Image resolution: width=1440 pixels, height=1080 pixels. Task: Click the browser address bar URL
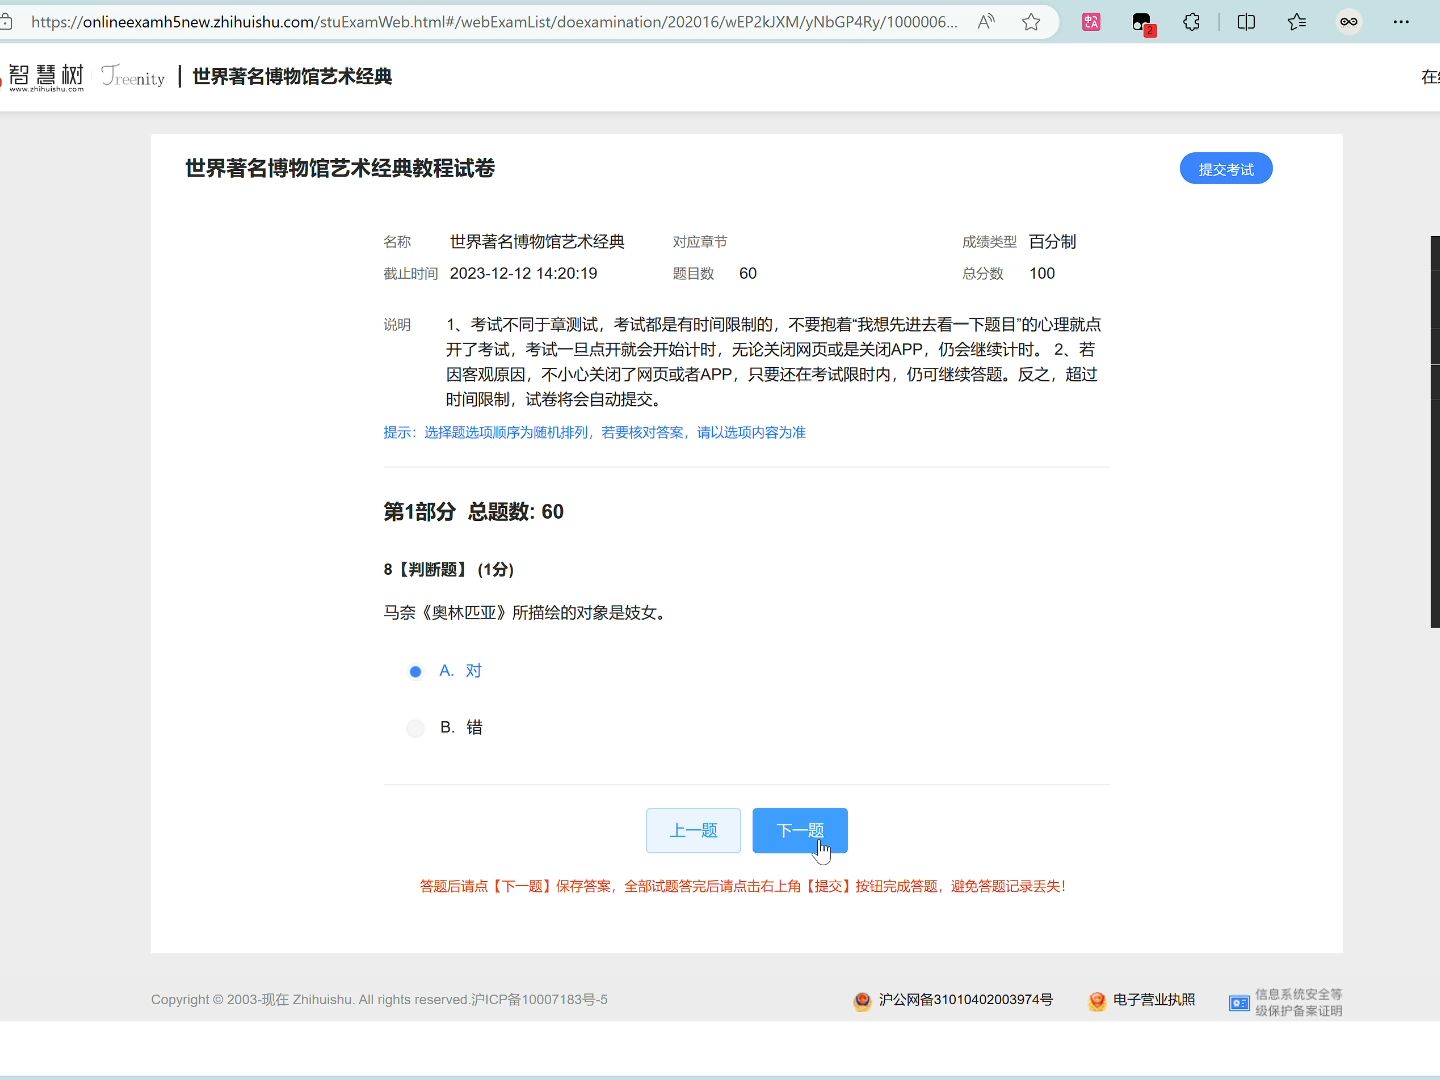[494, 21]
